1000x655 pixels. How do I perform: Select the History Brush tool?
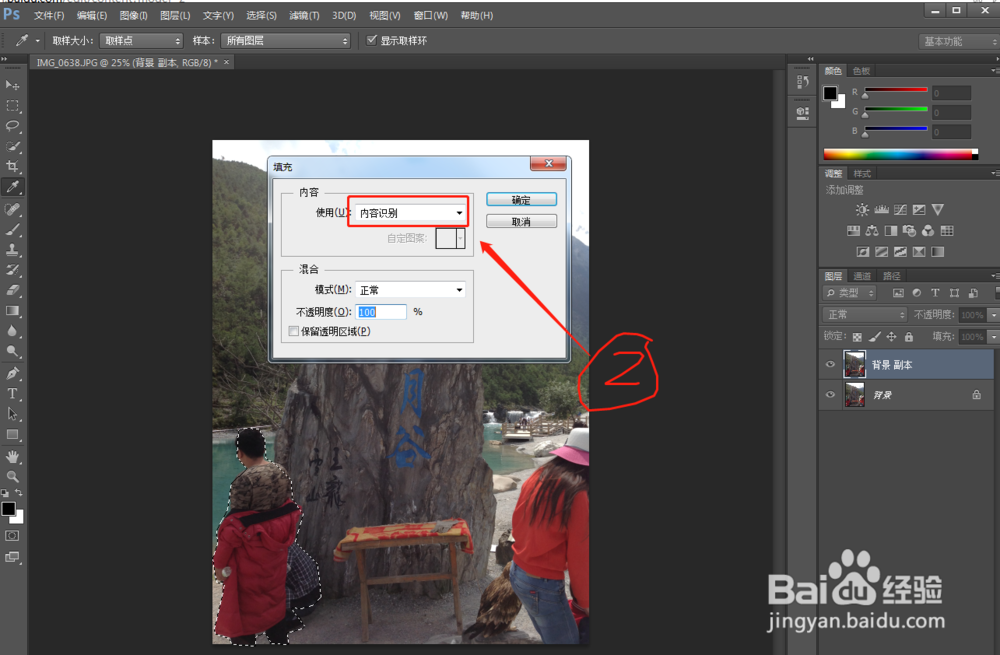click(x=12, y=270)
